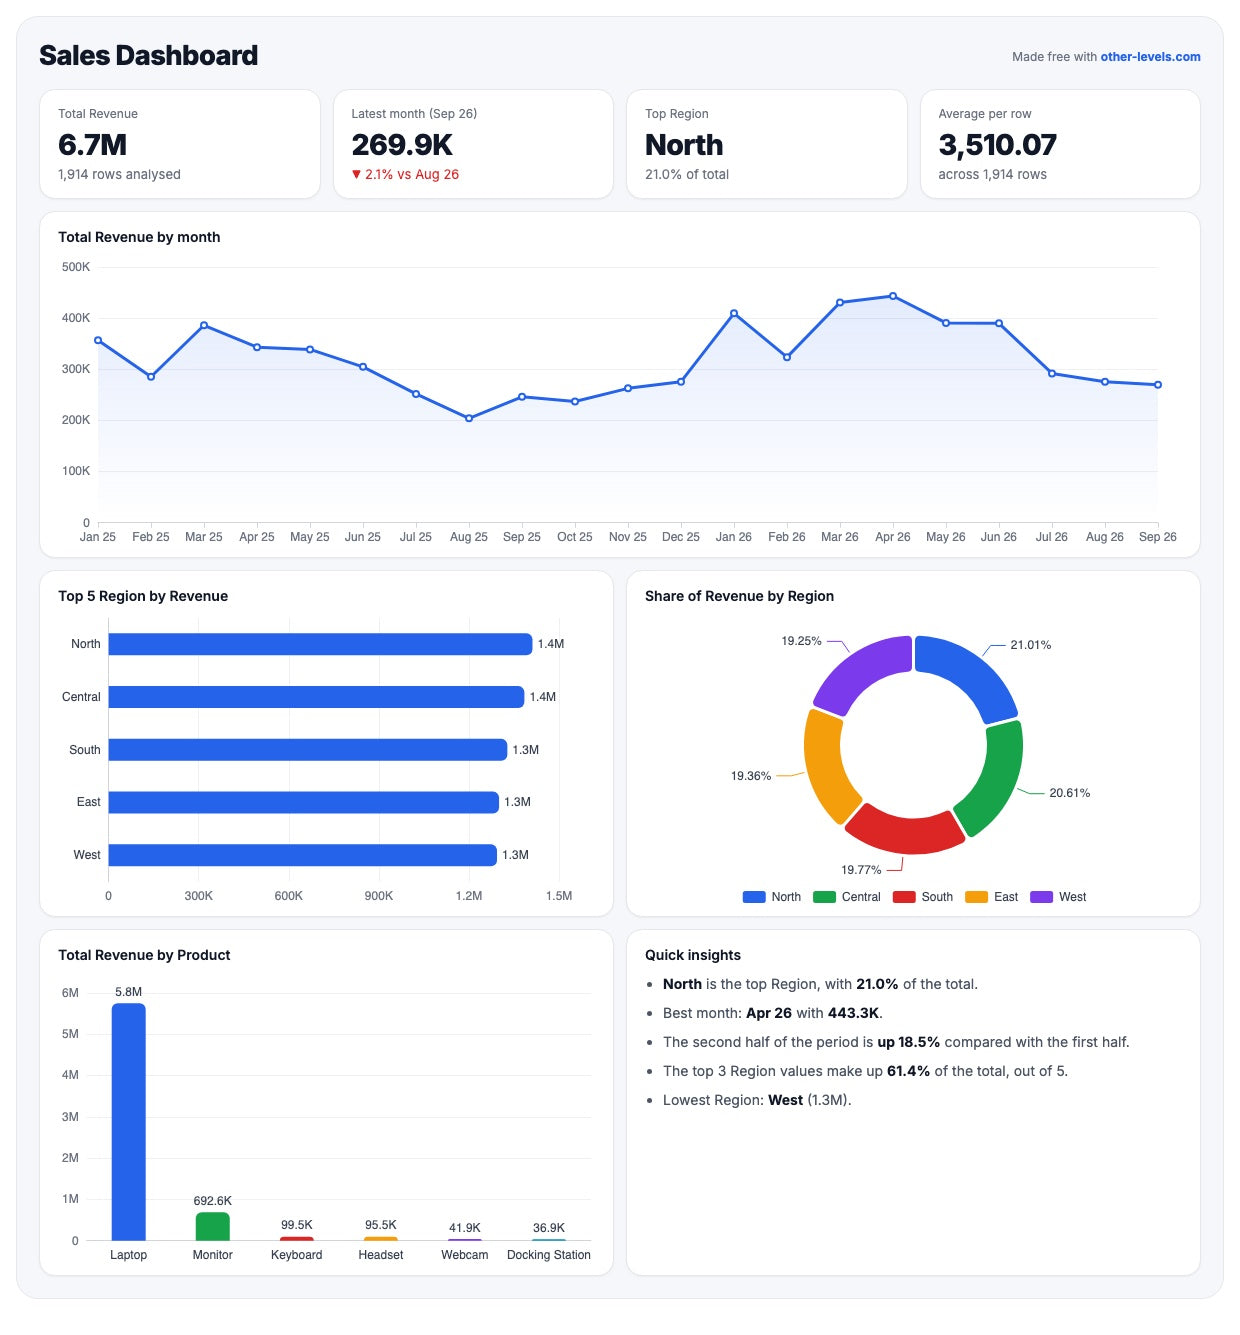The height and width of the screenshot is (1335, 1240).
Task: Click the Laptop bar in product chart
Action: (x=128, y=1122)
